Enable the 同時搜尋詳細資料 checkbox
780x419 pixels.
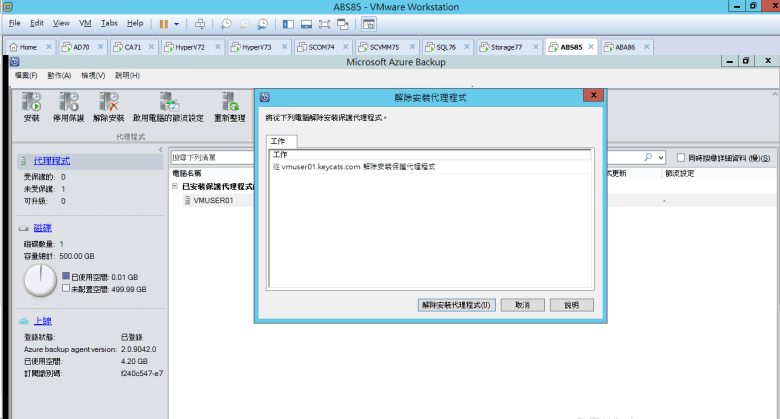click(x=681, y=158)
